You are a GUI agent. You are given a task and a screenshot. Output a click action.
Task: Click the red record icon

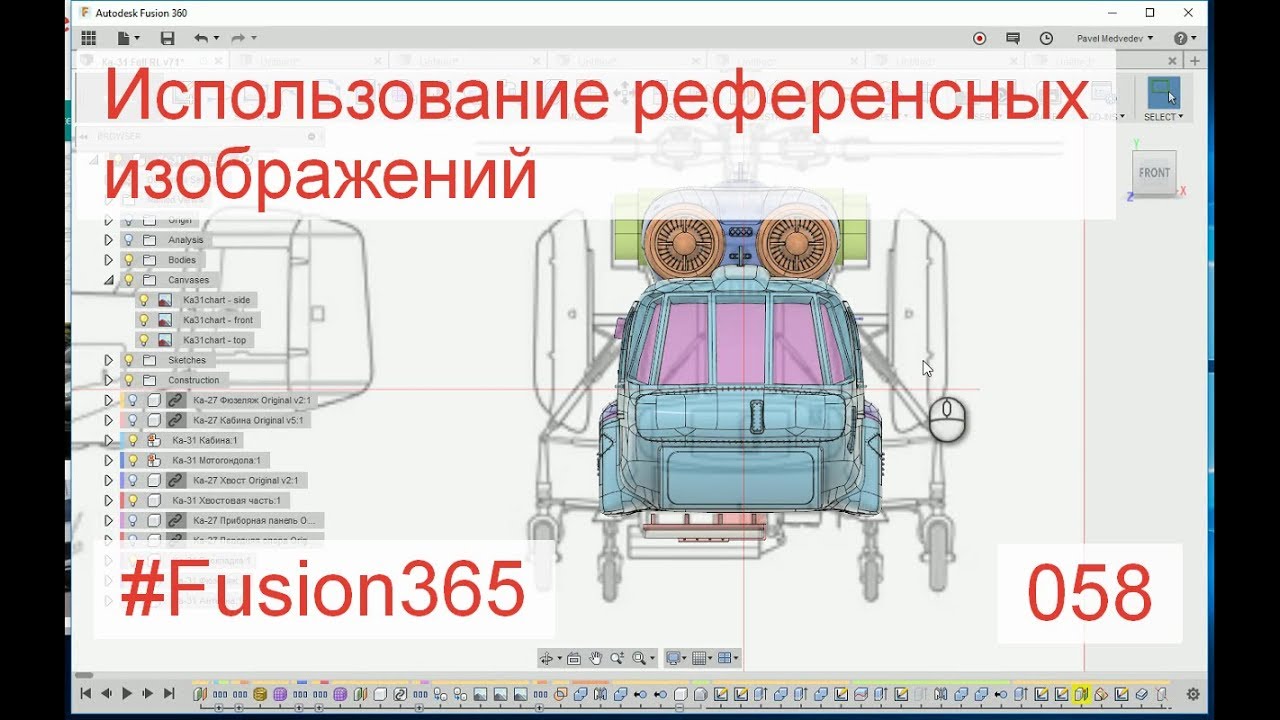click(x=980, y=38)
